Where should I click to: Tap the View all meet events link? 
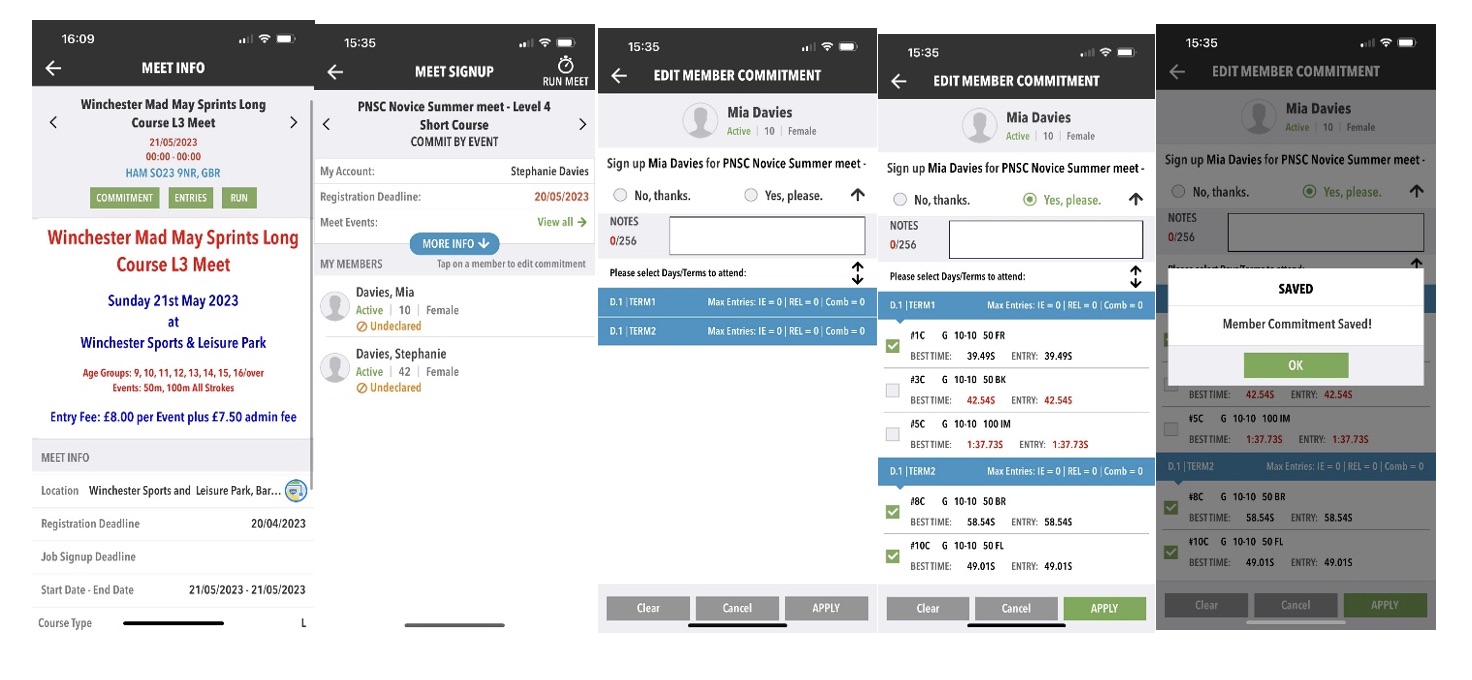[x=561, y=222]
